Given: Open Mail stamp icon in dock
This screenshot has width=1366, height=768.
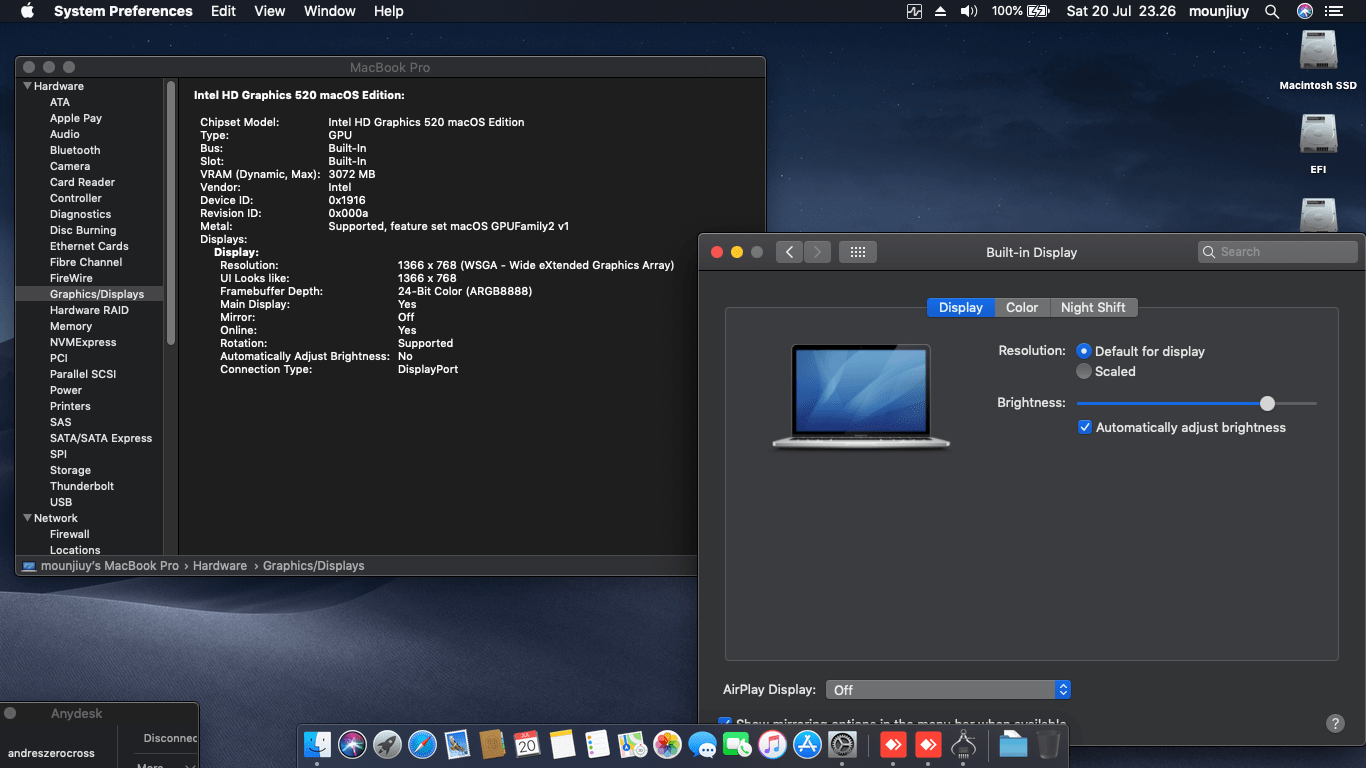Looking at the screenshot, I should pos(457,744).
